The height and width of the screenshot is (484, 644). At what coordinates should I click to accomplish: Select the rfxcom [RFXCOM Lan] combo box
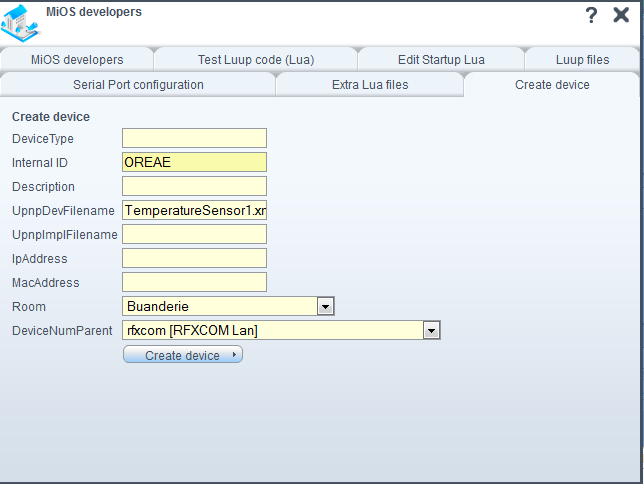pyautogui.click(x=281, y=330)
